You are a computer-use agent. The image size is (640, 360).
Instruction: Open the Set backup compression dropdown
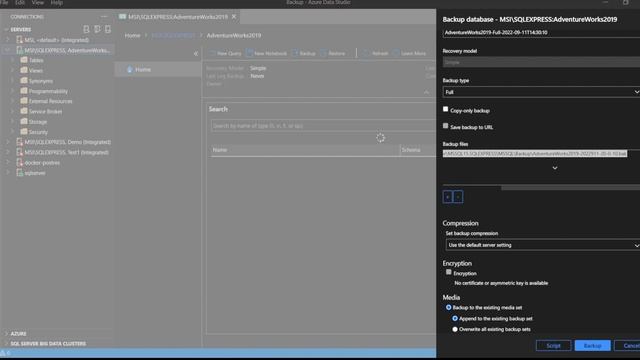[x=543, y=245]
